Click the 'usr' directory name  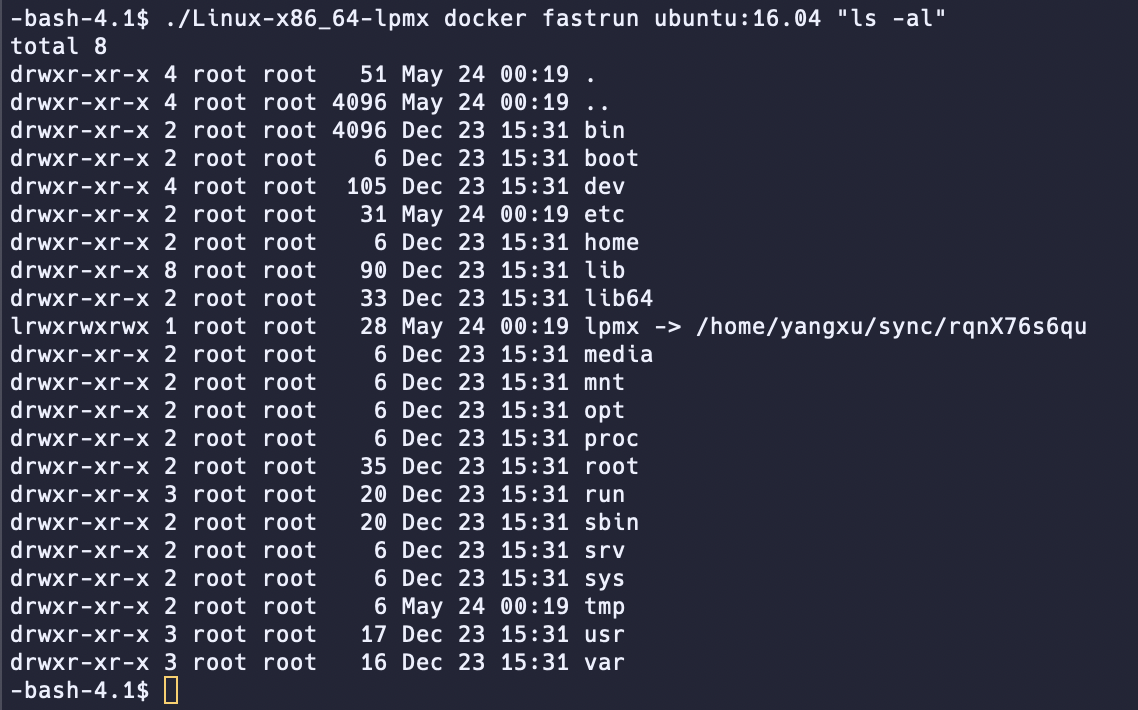click(604, 634)
